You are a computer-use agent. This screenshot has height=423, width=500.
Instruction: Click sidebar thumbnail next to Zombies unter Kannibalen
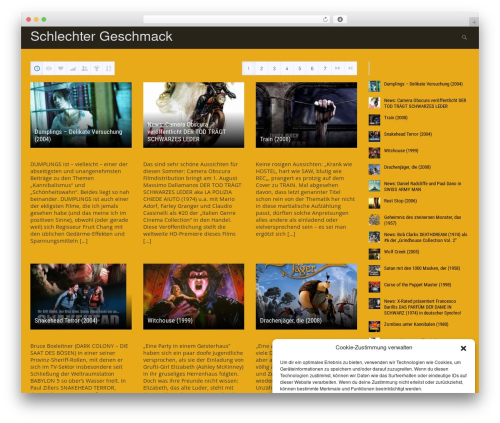point(374,326)
